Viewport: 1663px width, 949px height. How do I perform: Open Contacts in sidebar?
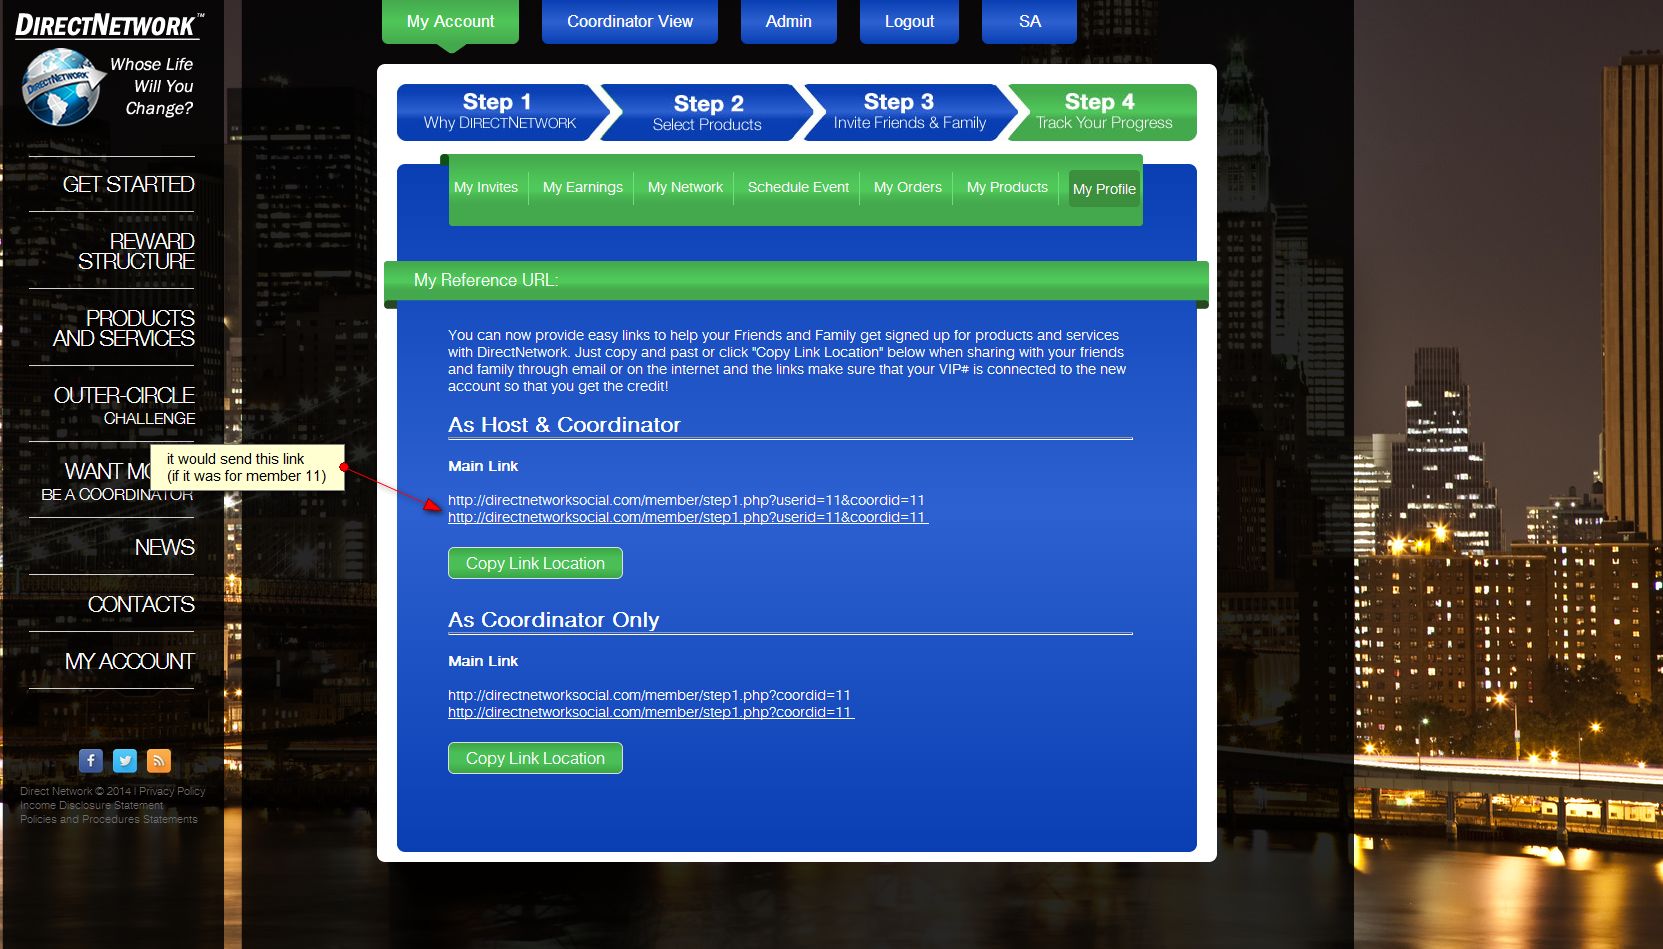pyautogui.click(x=141, y=605)
